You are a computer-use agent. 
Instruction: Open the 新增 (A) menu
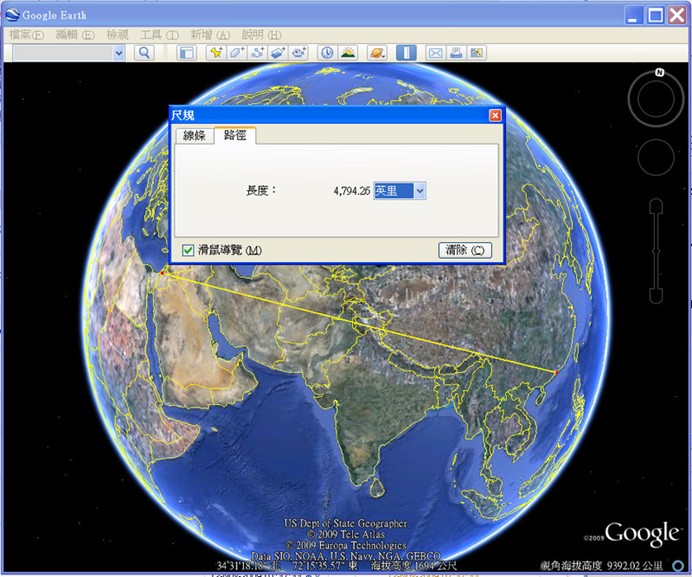click(x=210, y=35)
